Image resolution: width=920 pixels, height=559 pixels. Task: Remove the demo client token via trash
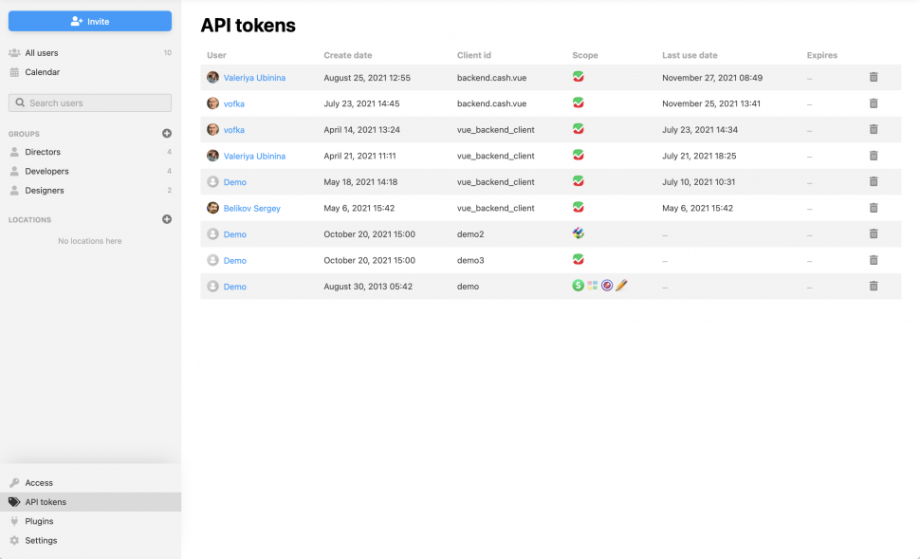(873, 286)
